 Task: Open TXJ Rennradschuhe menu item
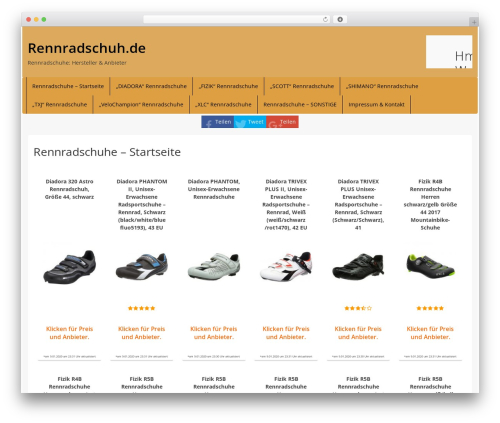[x=59, y=105]
